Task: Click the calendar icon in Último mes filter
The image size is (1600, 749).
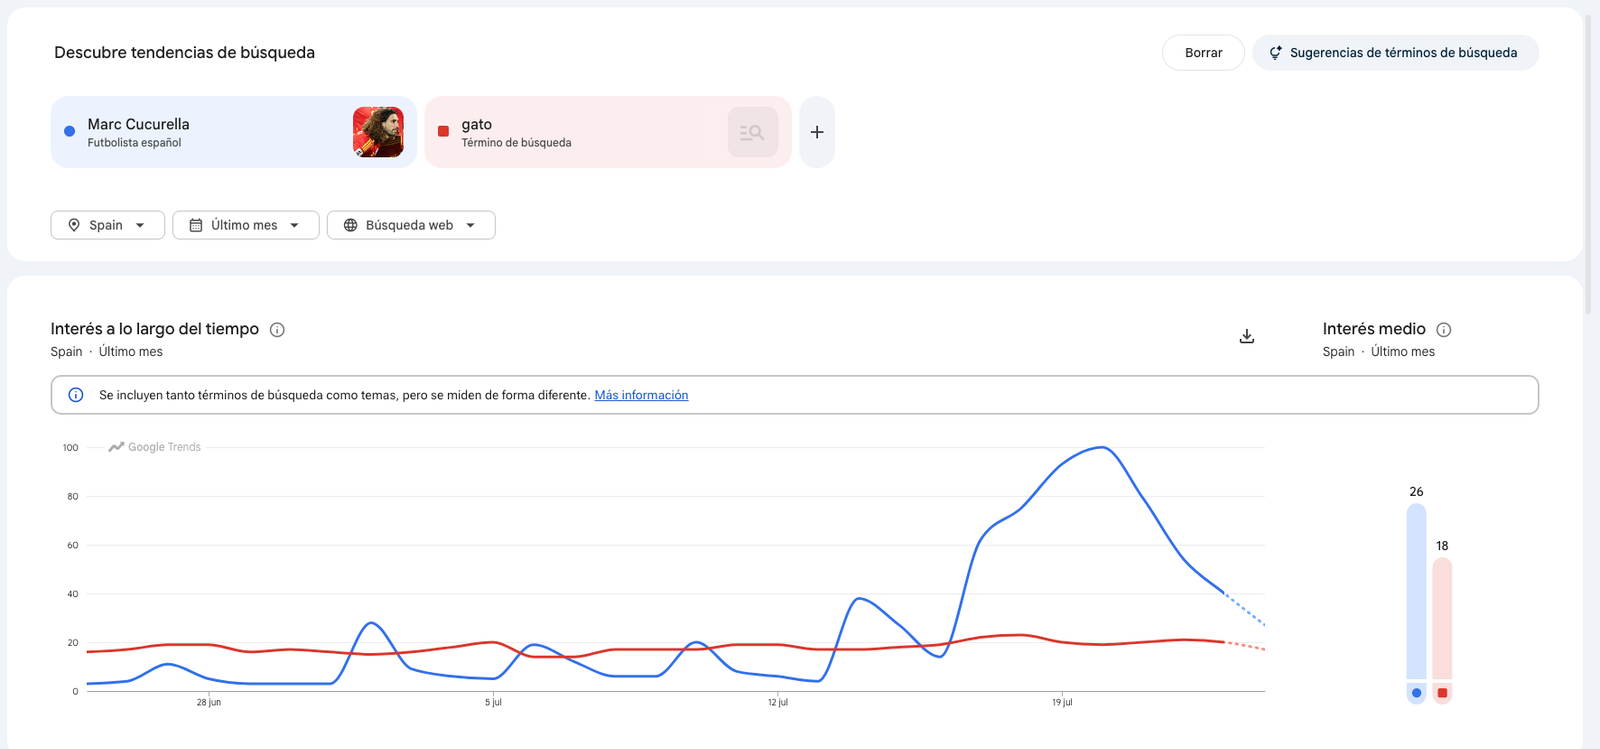Action: pos(196,225)
